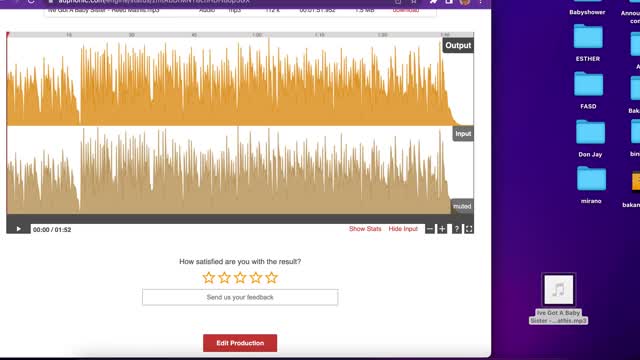Click the red playhead marker at the timeline start

8,35
